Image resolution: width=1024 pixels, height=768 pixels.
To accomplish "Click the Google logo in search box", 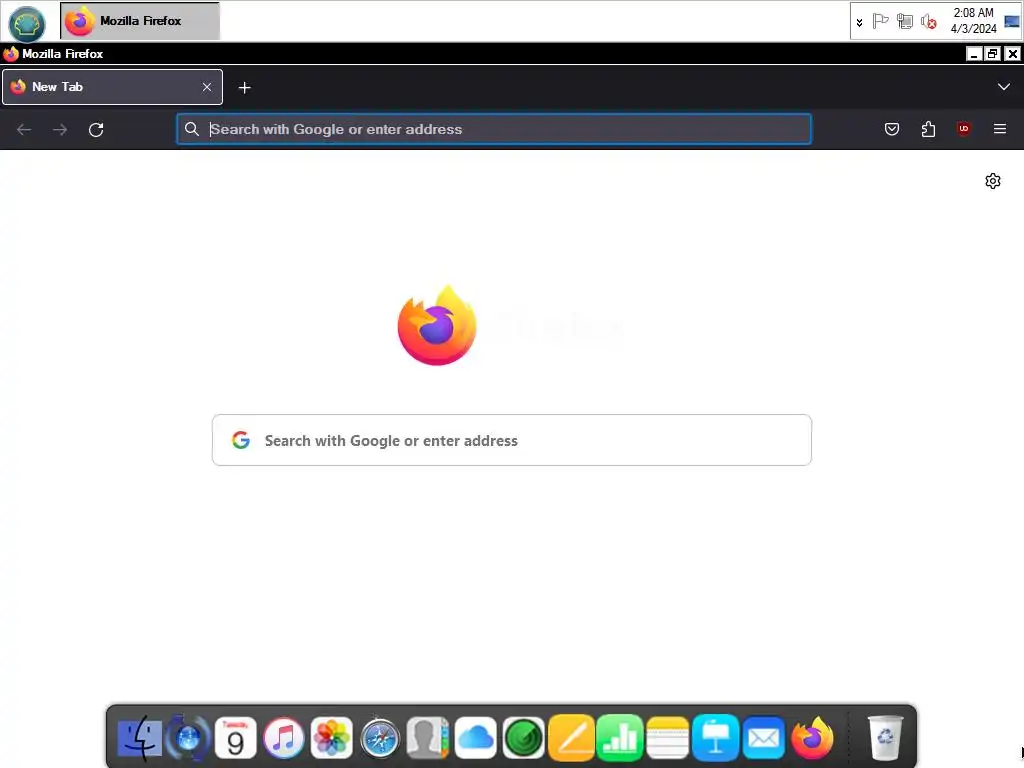I will tap(241, 440).
